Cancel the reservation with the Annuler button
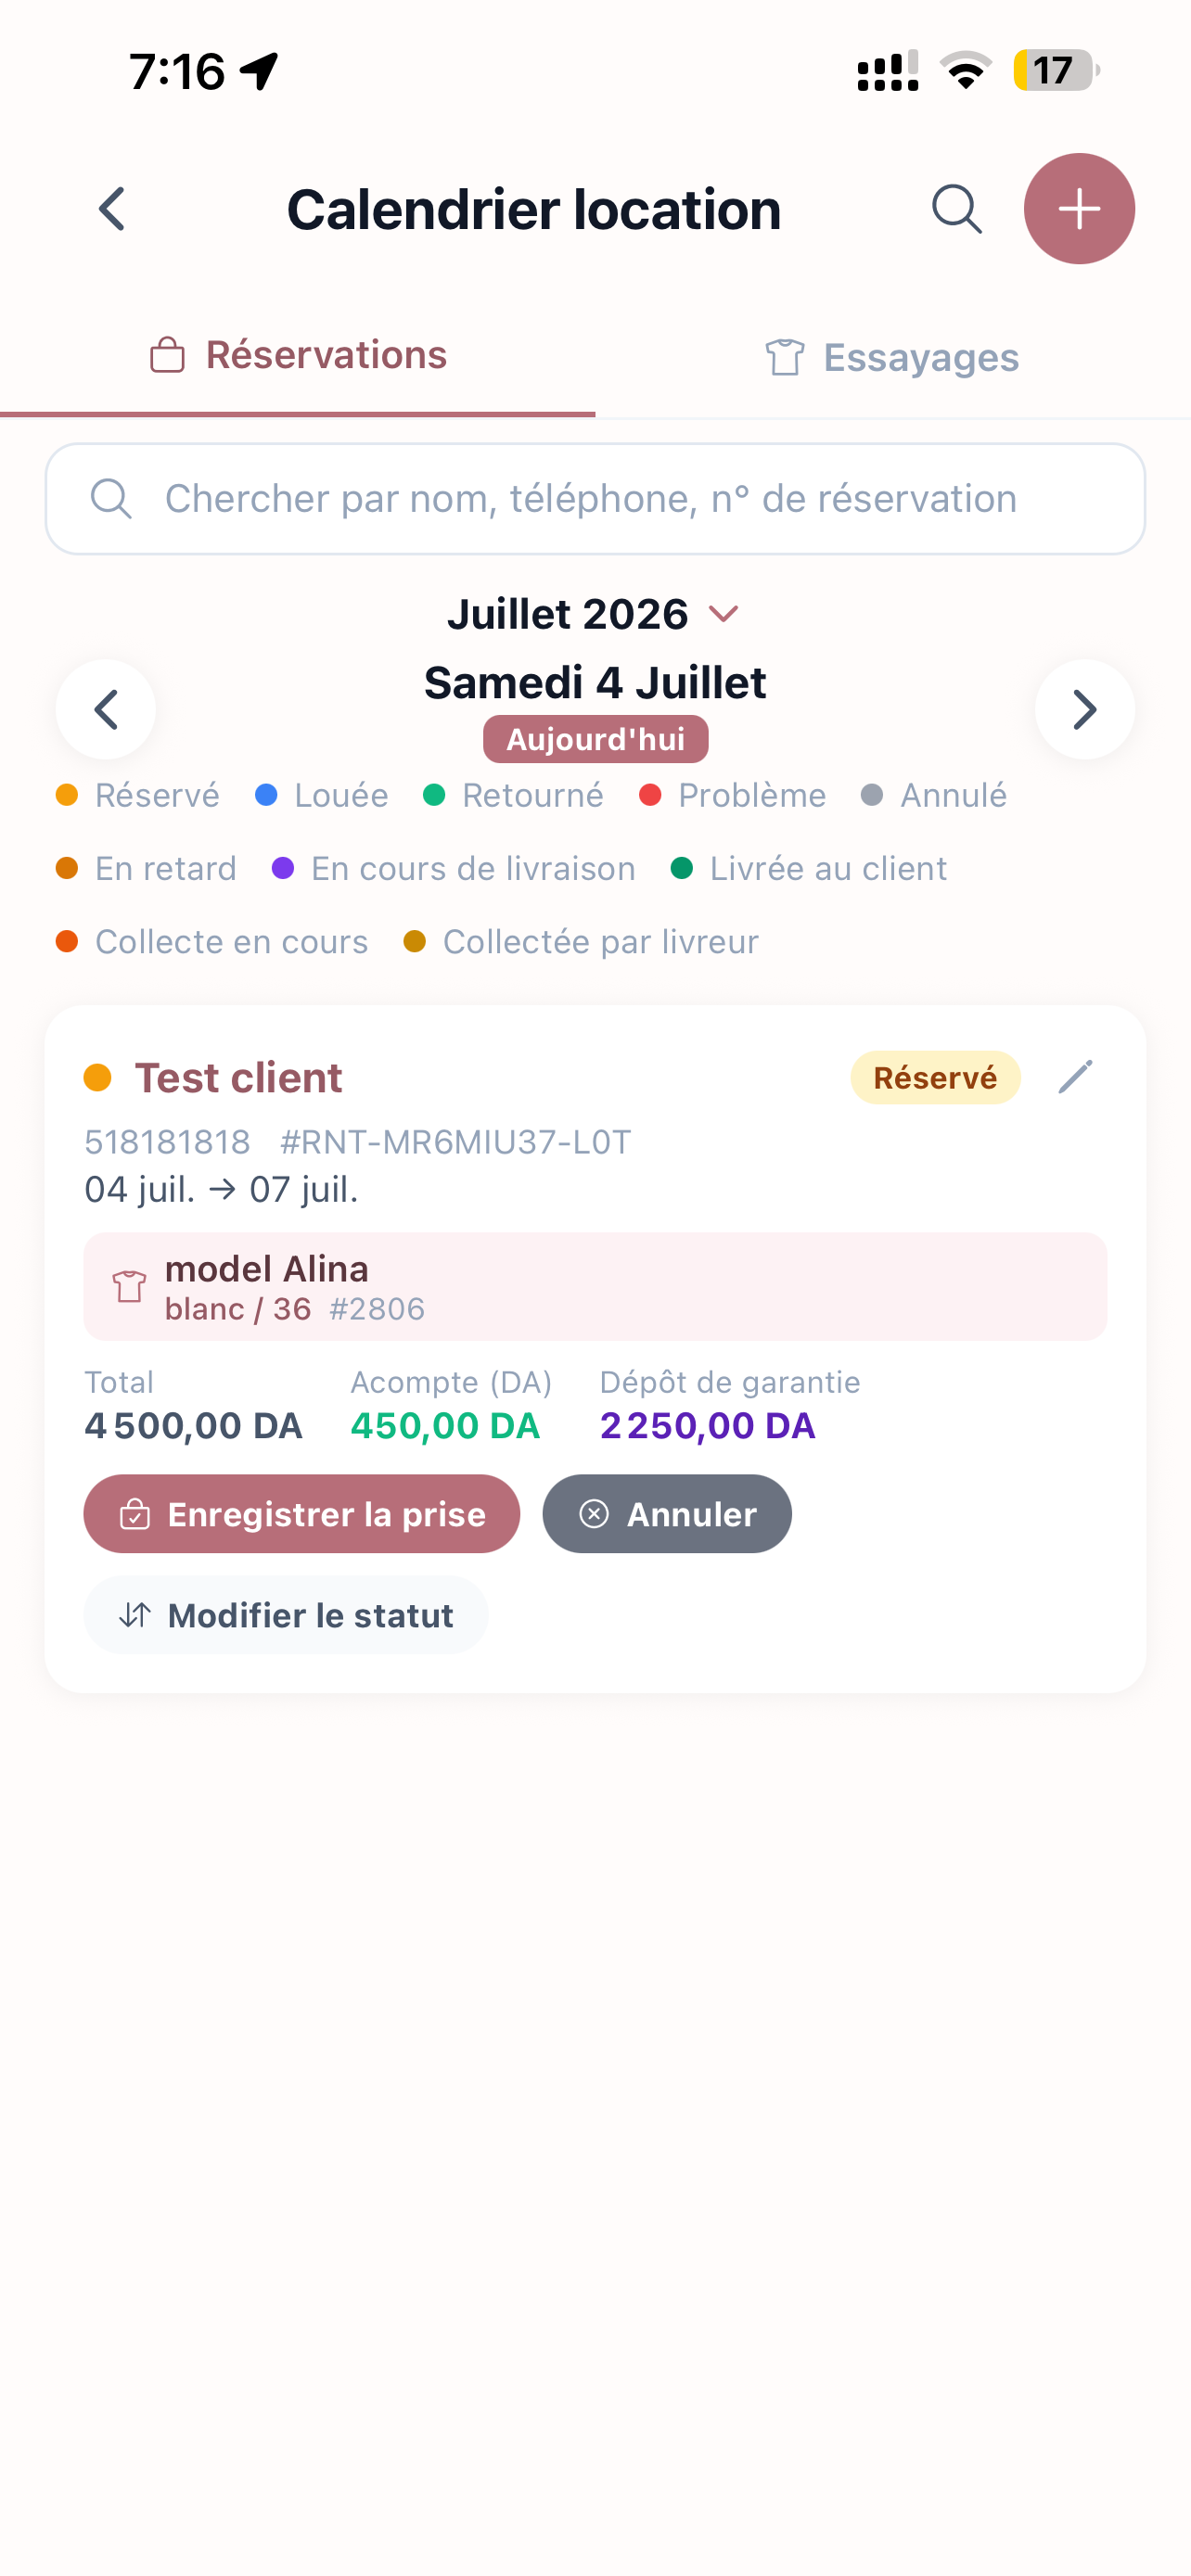Image resolution: width=1191 pixels, height=2576 pixels. coord(667,1514)
